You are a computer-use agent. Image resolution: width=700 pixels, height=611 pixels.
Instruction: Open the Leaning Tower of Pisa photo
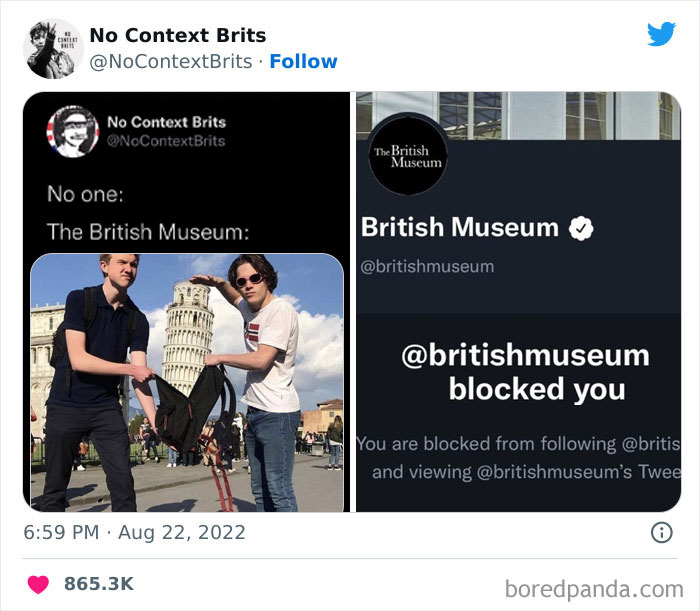187,381
